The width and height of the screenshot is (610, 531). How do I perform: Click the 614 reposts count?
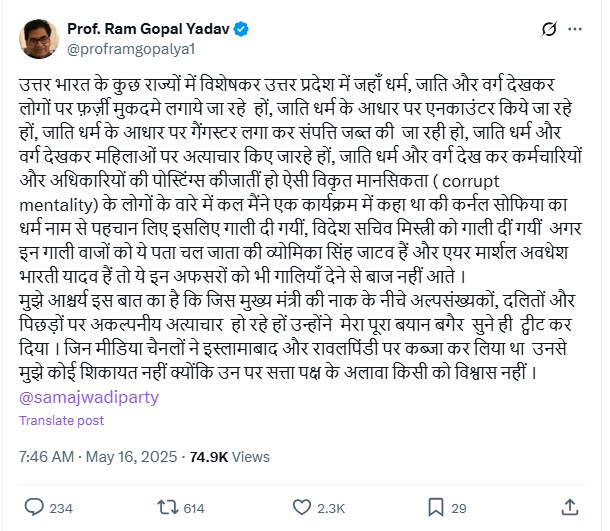(194, 508)
